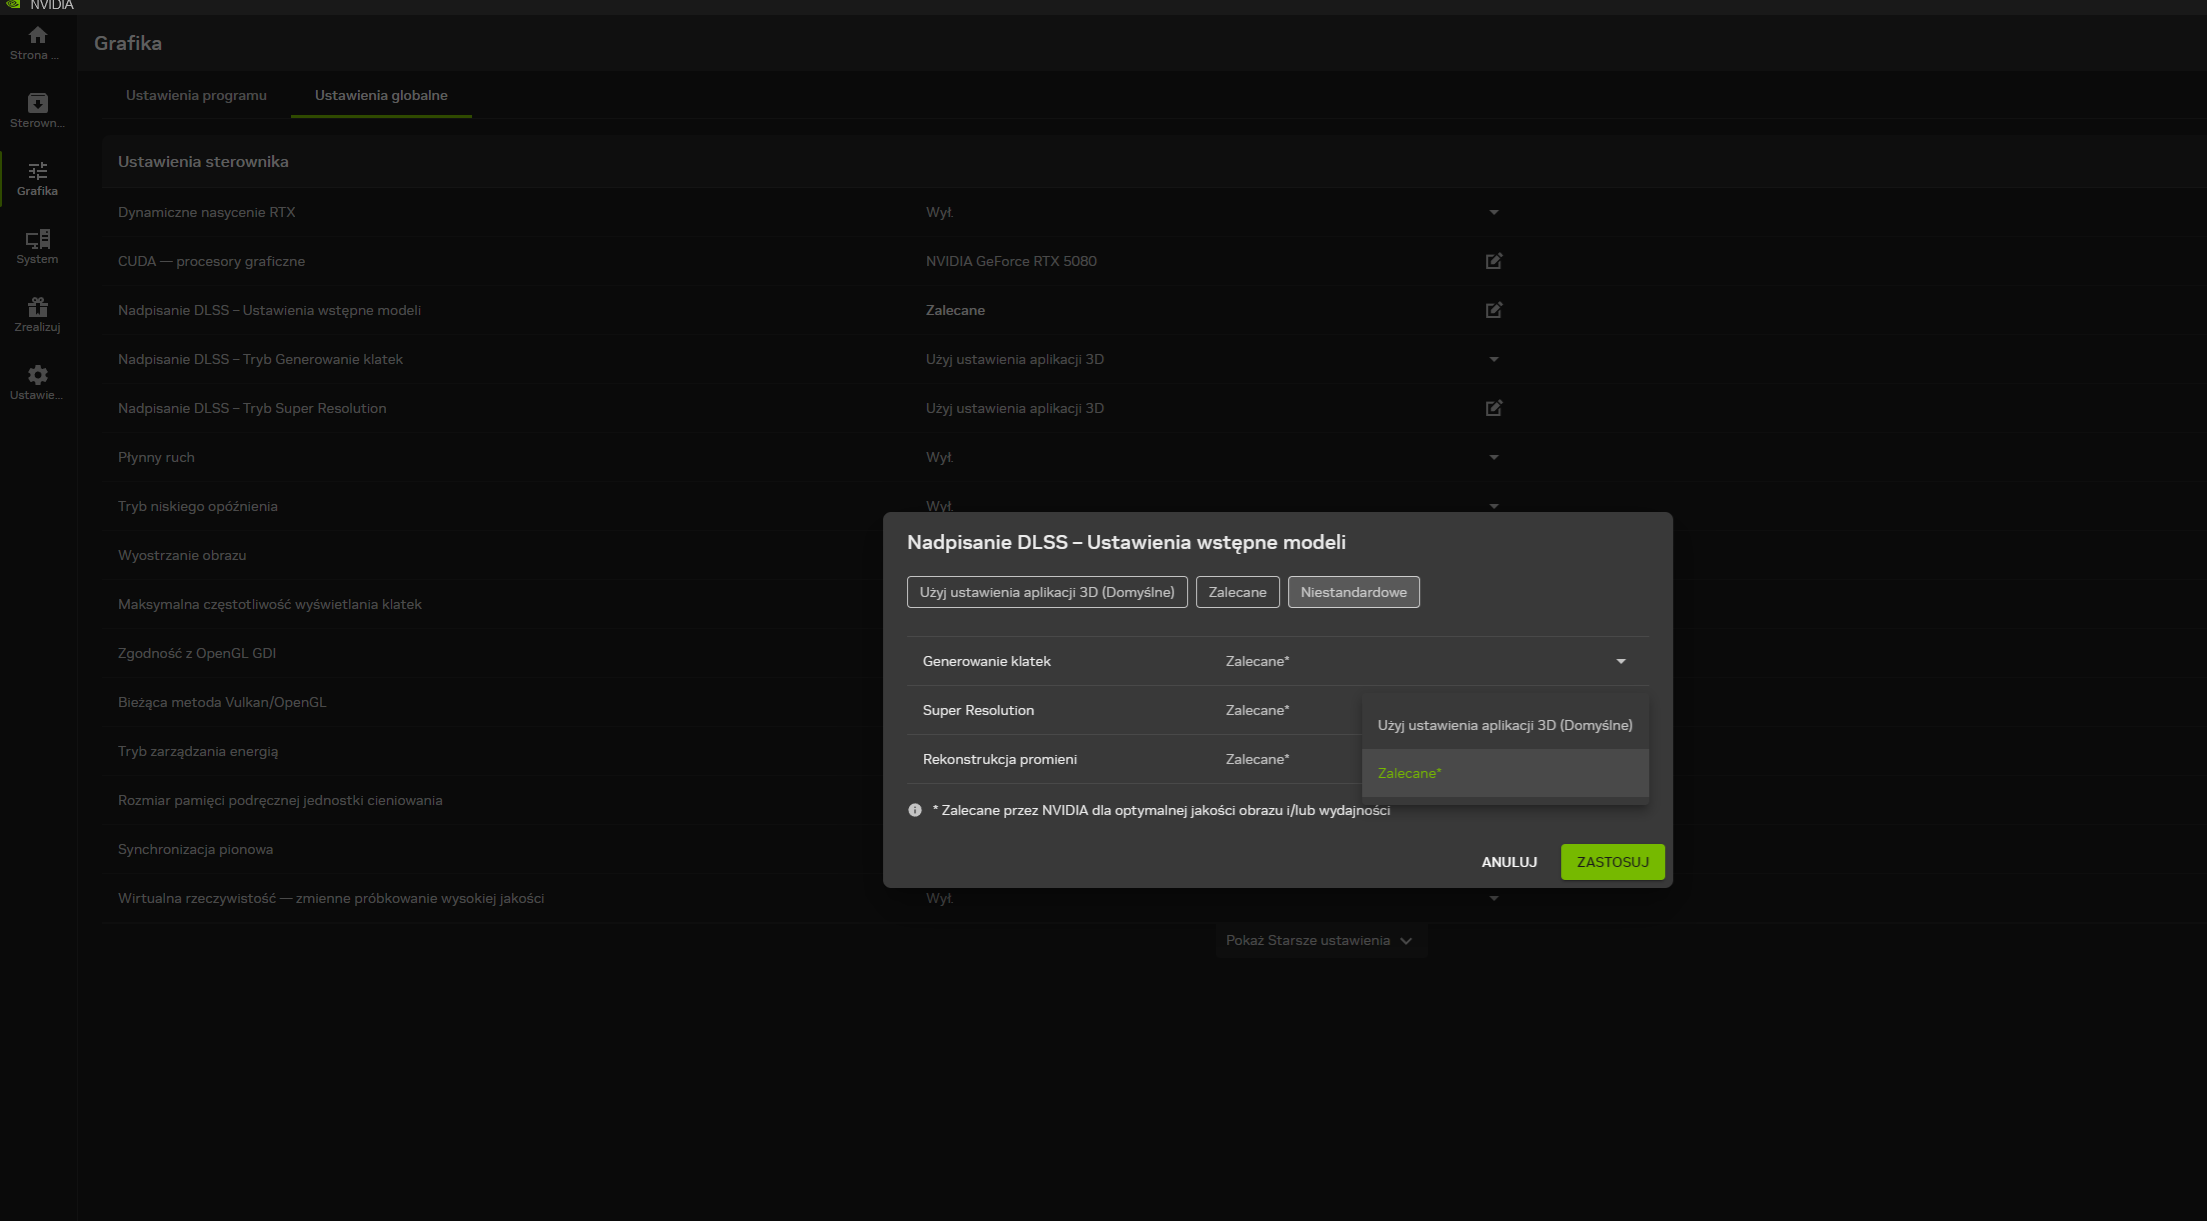Choose Użyj ustawienia aplikacji 3D (Domyślne) preset button
This screenshot has width=2207, height=1221.
[x=1046, y=592]
